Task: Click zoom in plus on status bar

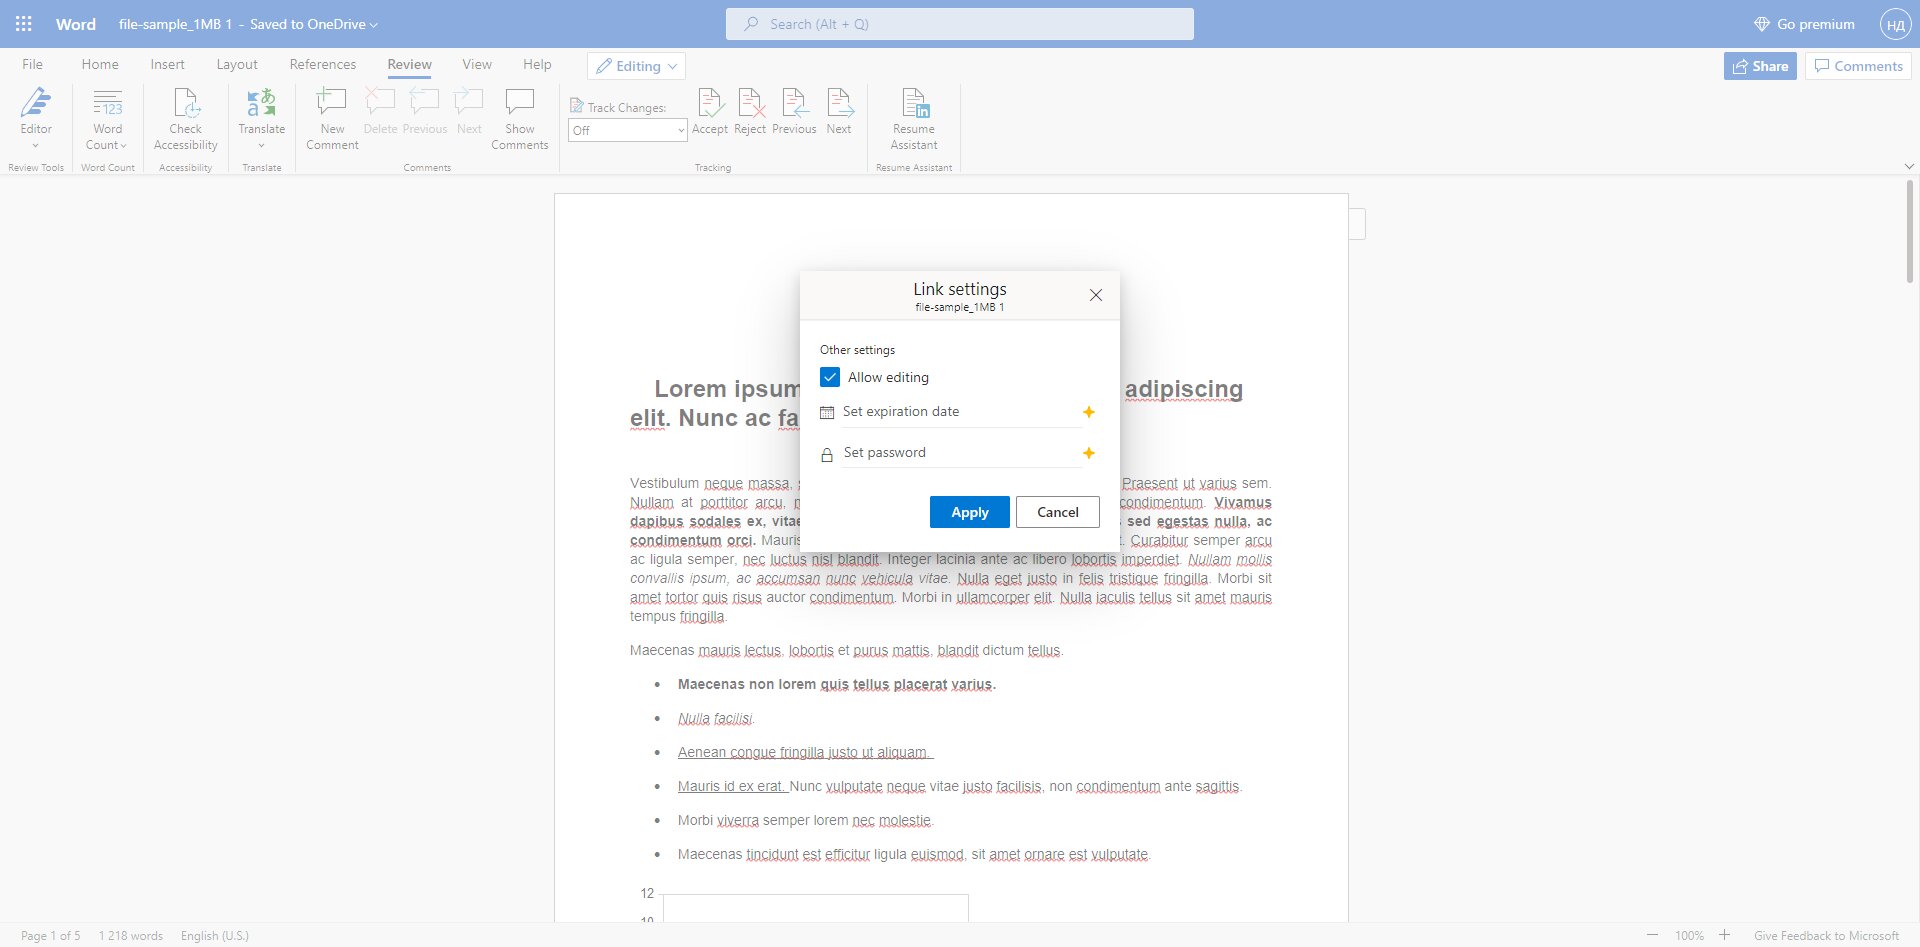Action: click(1724, 935)
